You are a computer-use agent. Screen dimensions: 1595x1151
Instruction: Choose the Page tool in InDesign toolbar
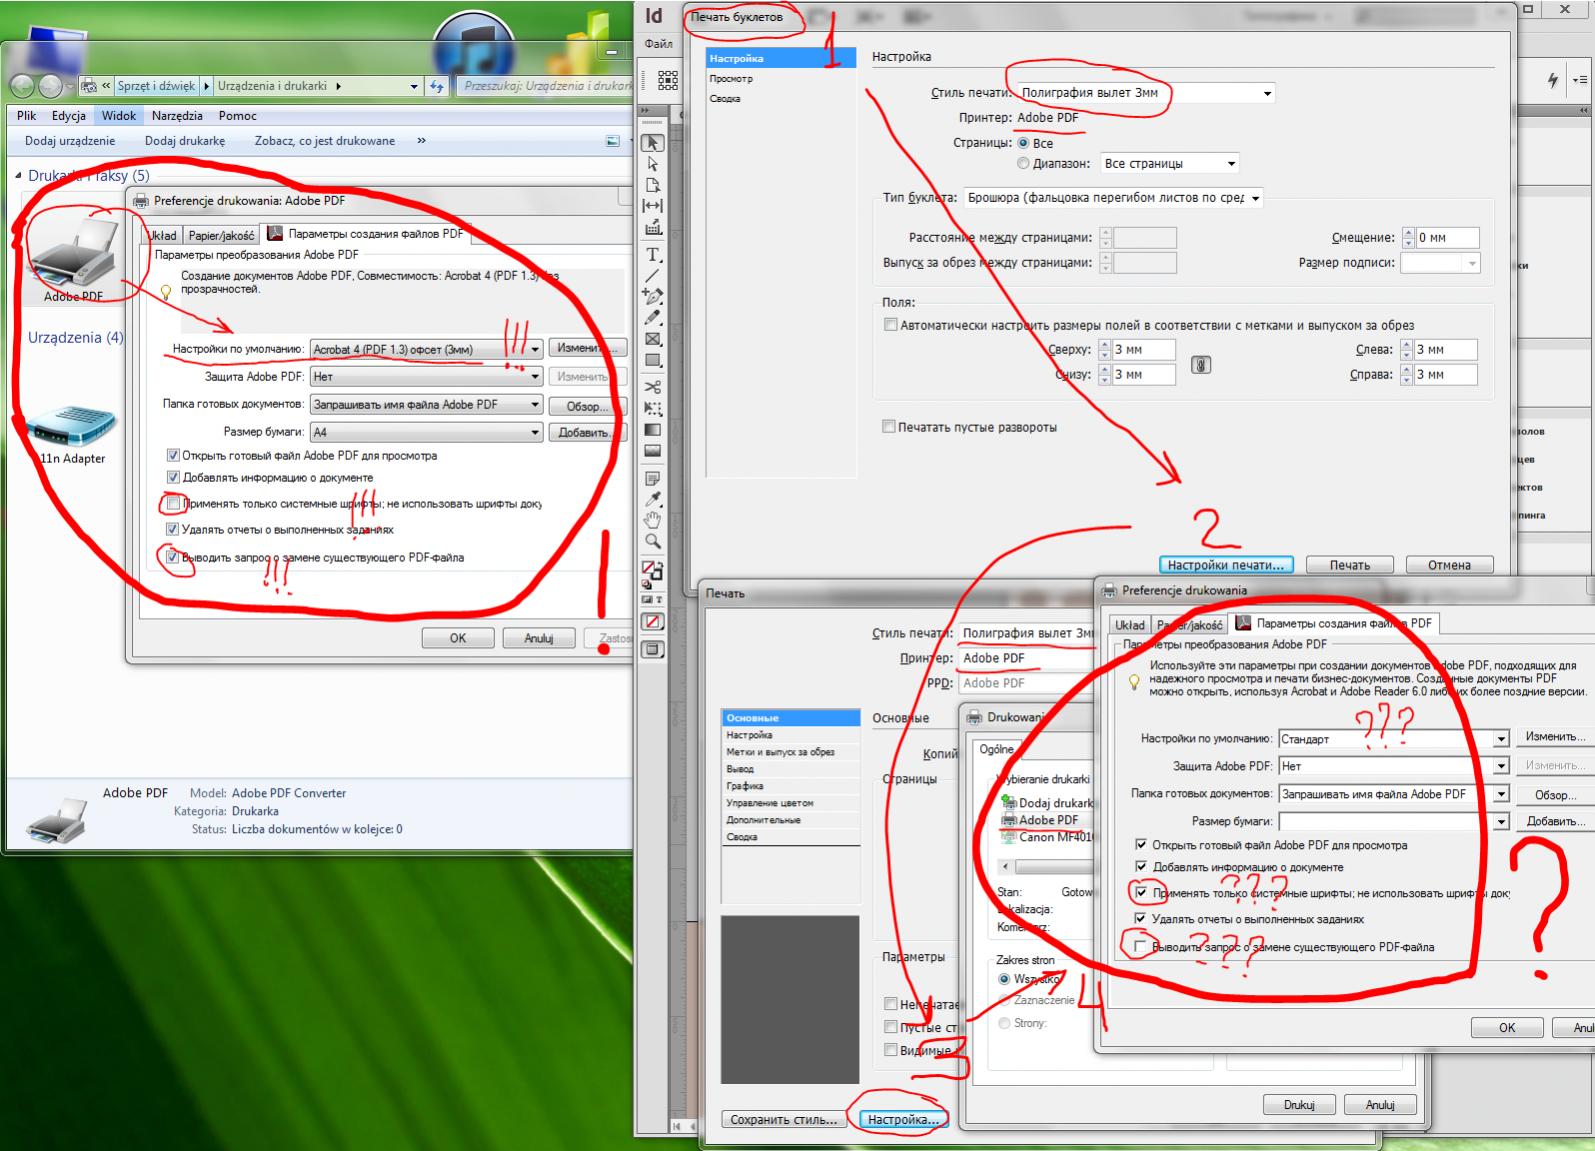[x=652, y=185]
